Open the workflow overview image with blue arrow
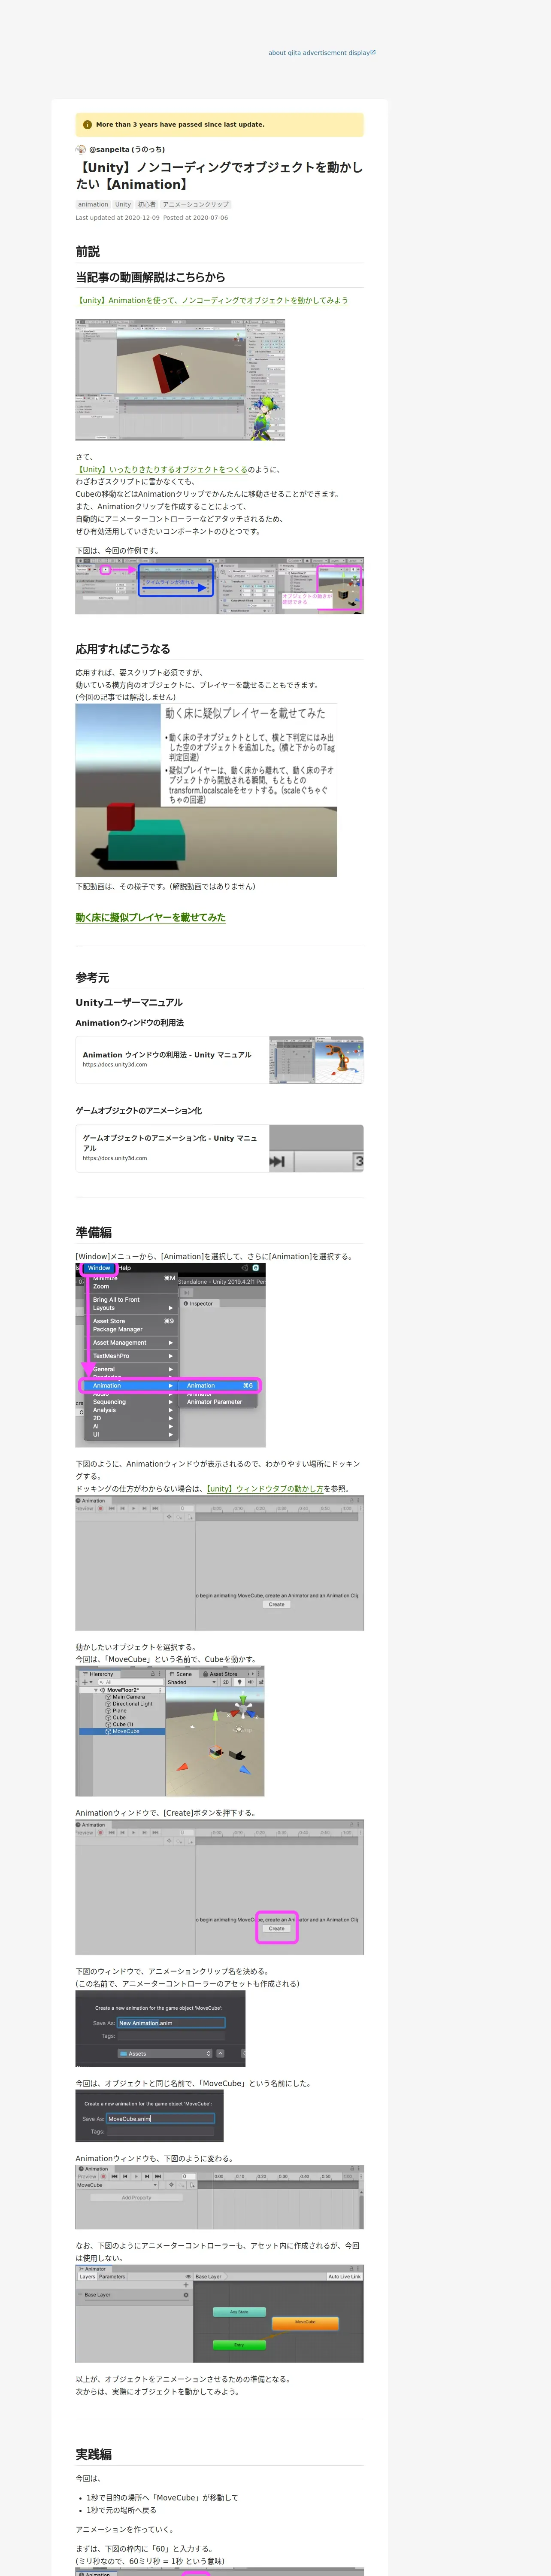Screen dimensions: 551x2576 (219, 585)
